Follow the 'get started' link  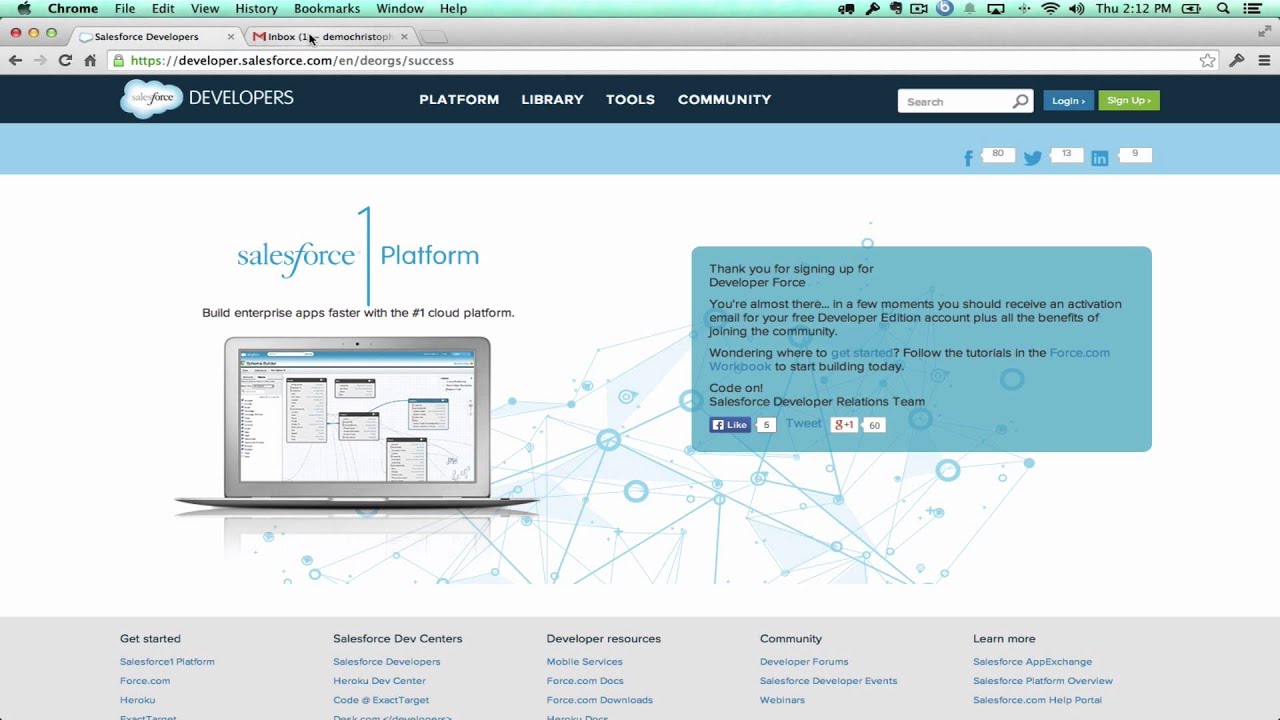tap(861, 353)
